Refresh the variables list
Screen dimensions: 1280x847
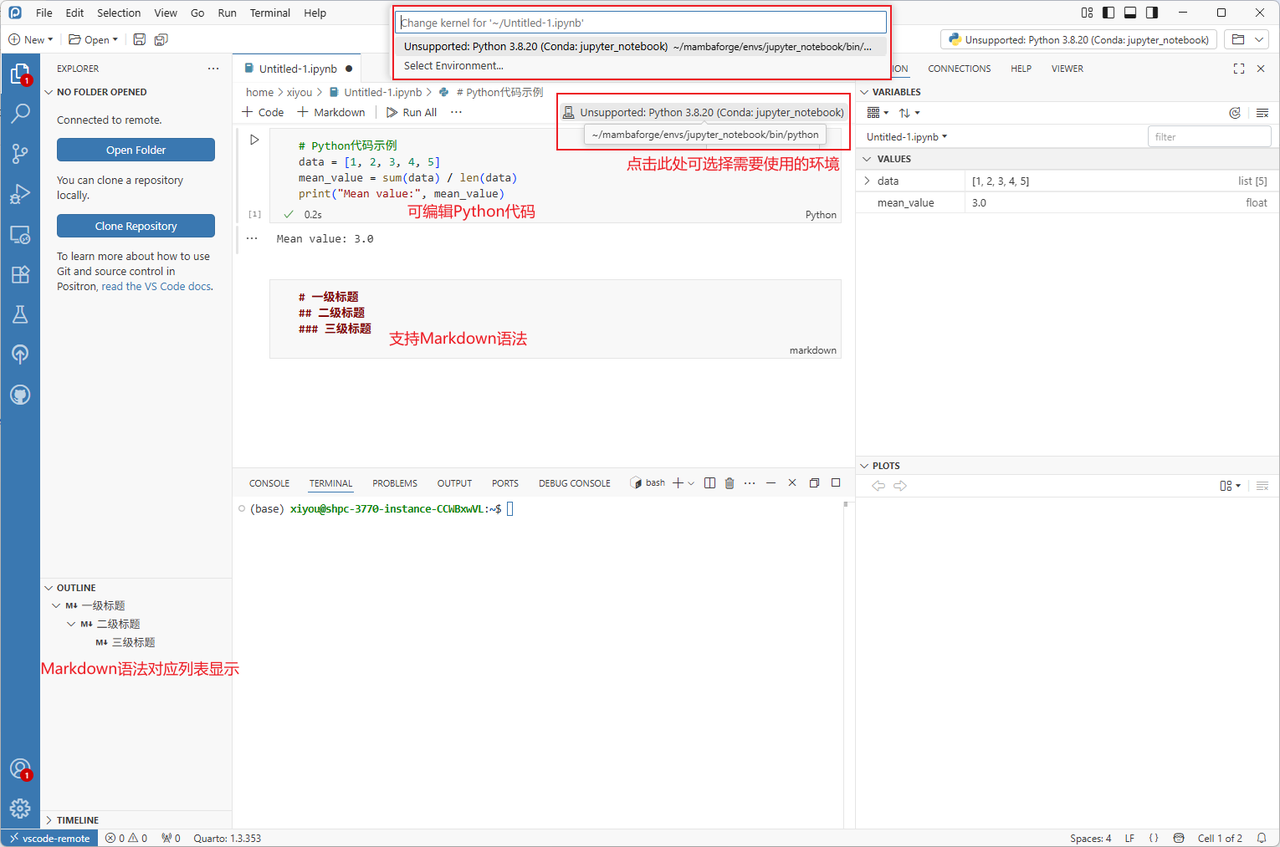tap(1235, 113)
